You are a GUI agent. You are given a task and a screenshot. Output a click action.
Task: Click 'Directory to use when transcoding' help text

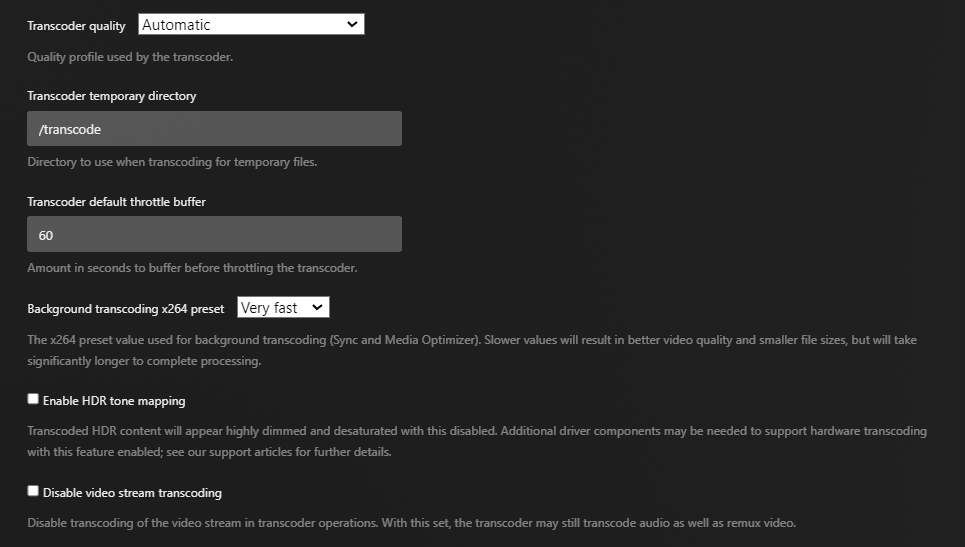coord(172,162)
